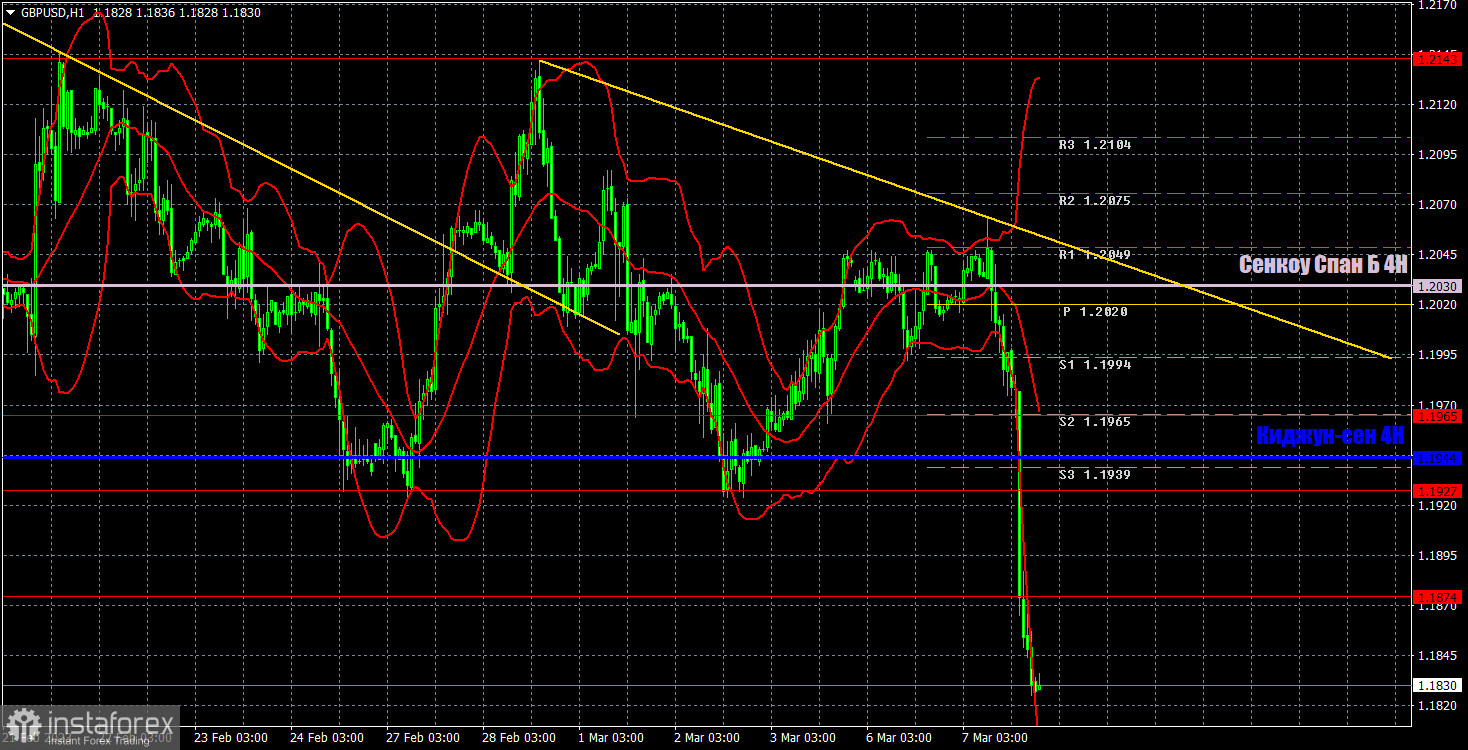The height and width of the screenshot is (750, 1468).
Task: Select the OHLC values 1.1828 1.1836 1.1828 1.1830
Action: point(176,12)
